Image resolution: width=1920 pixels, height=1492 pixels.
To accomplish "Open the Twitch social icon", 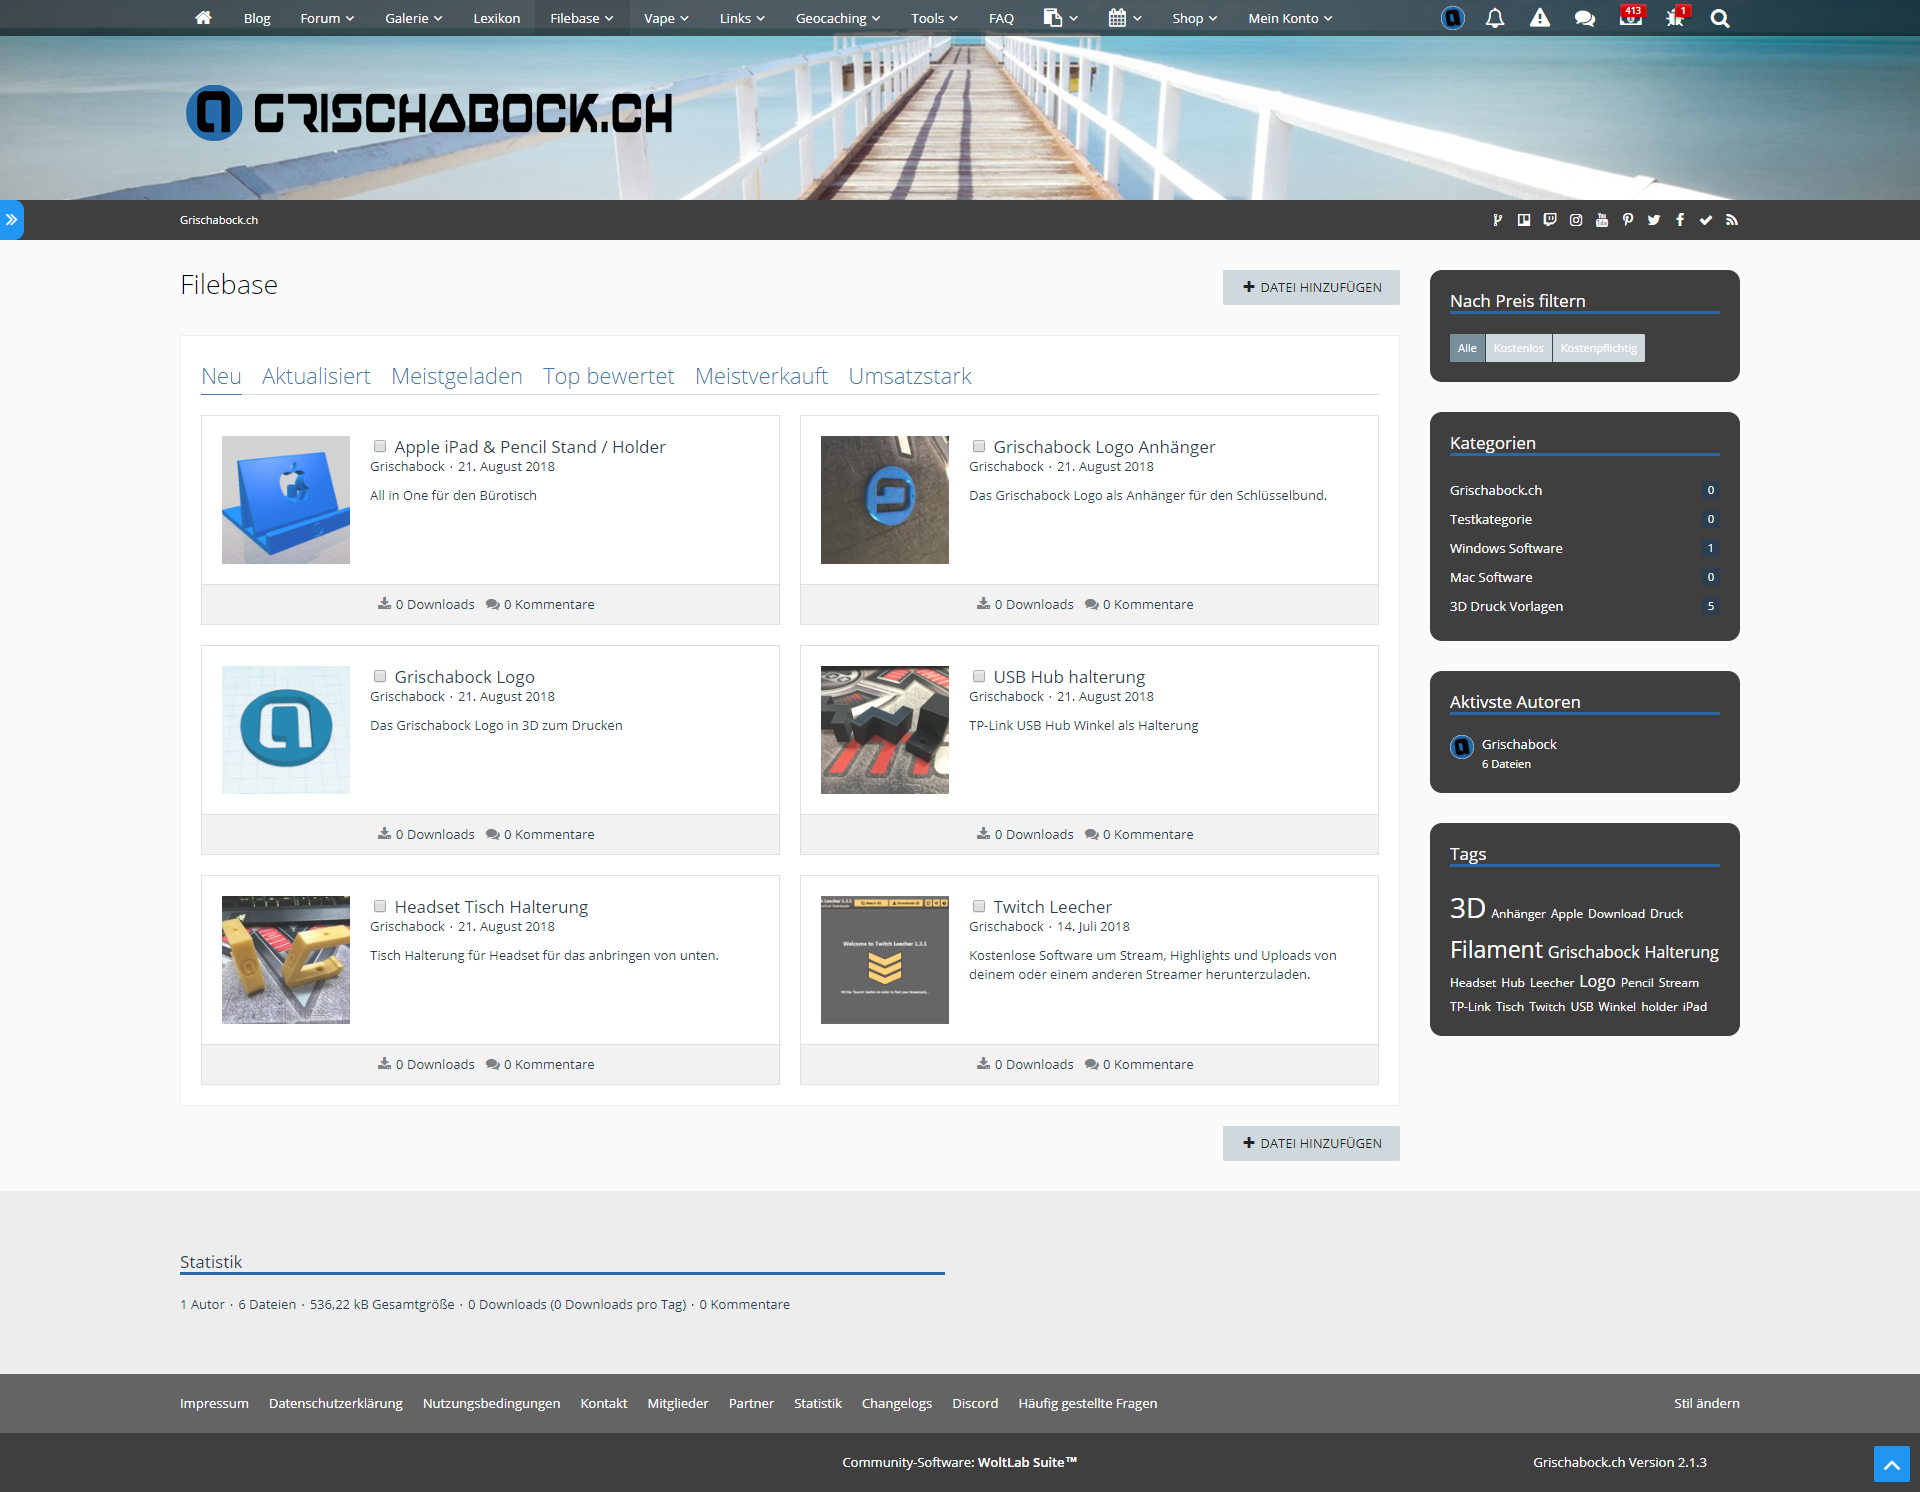I will coord(1549,220).
